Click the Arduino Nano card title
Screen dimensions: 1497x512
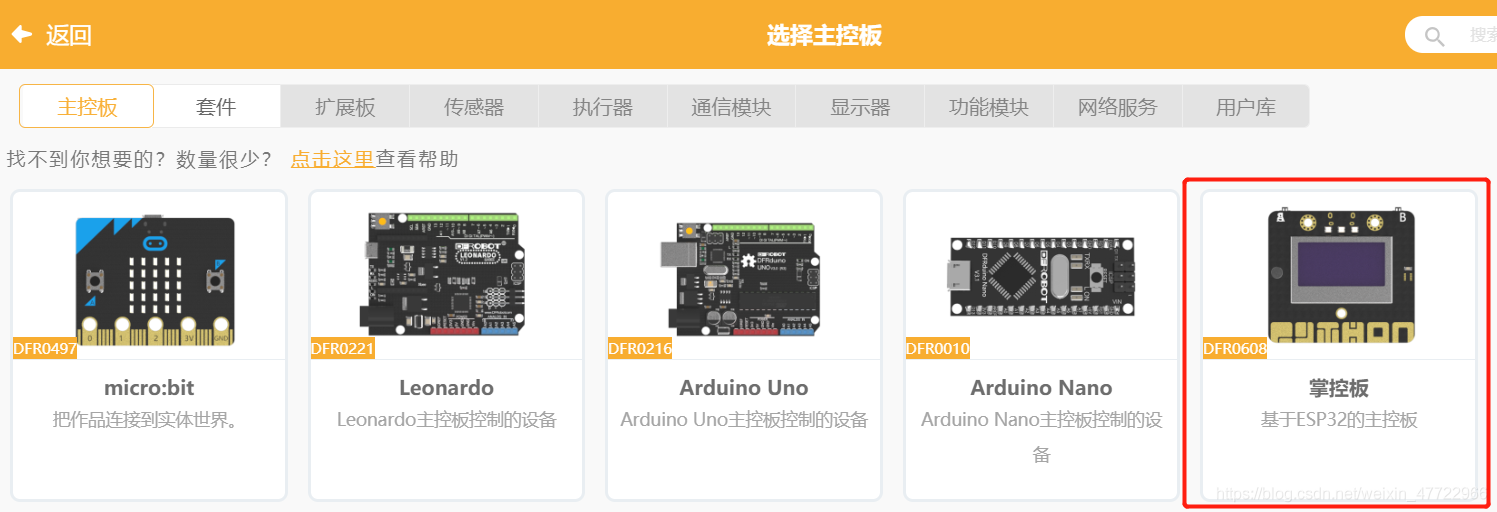(1041, 388)
